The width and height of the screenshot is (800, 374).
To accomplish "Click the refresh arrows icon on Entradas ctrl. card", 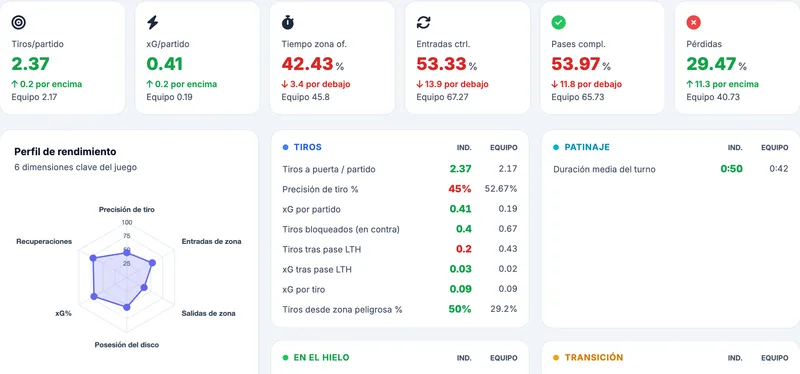I will coord(423,22).
